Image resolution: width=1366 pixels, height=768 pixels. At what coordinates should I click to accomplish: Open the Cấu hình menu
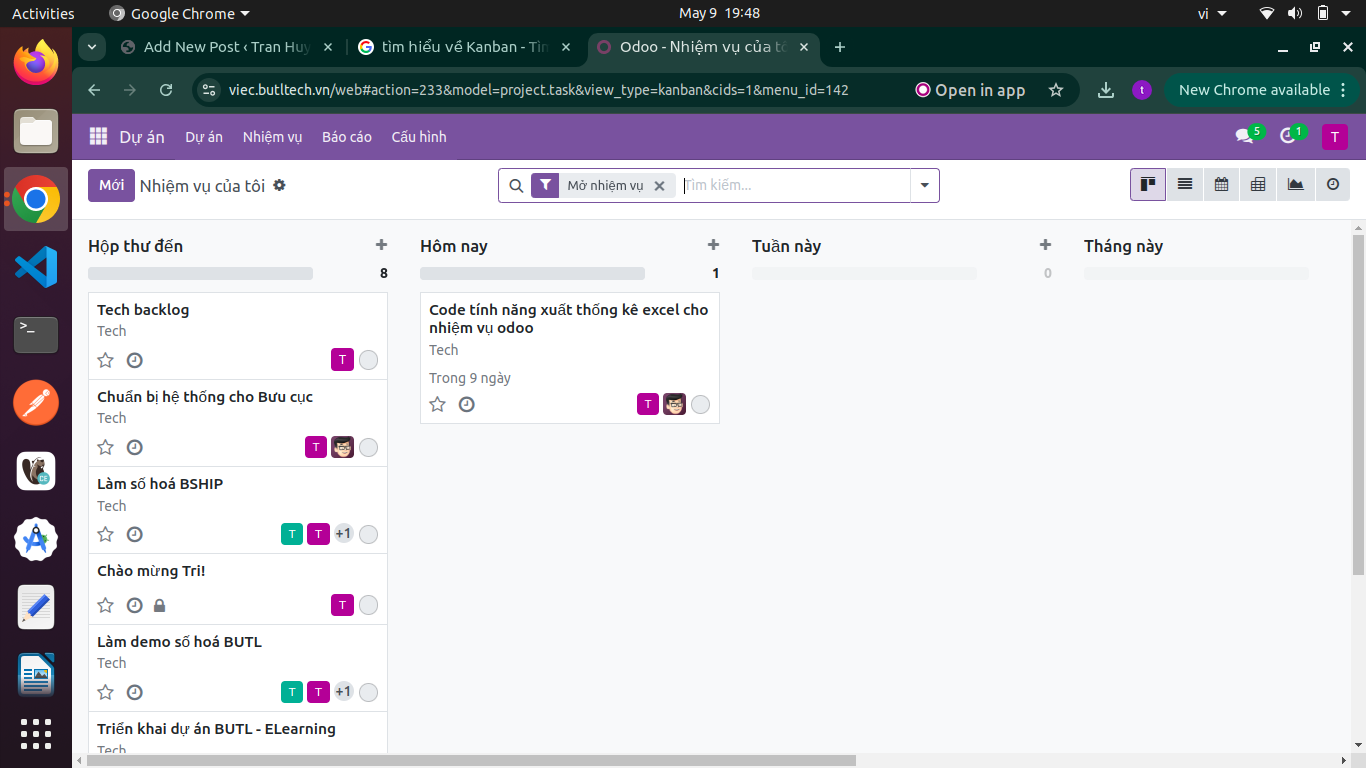419,137
